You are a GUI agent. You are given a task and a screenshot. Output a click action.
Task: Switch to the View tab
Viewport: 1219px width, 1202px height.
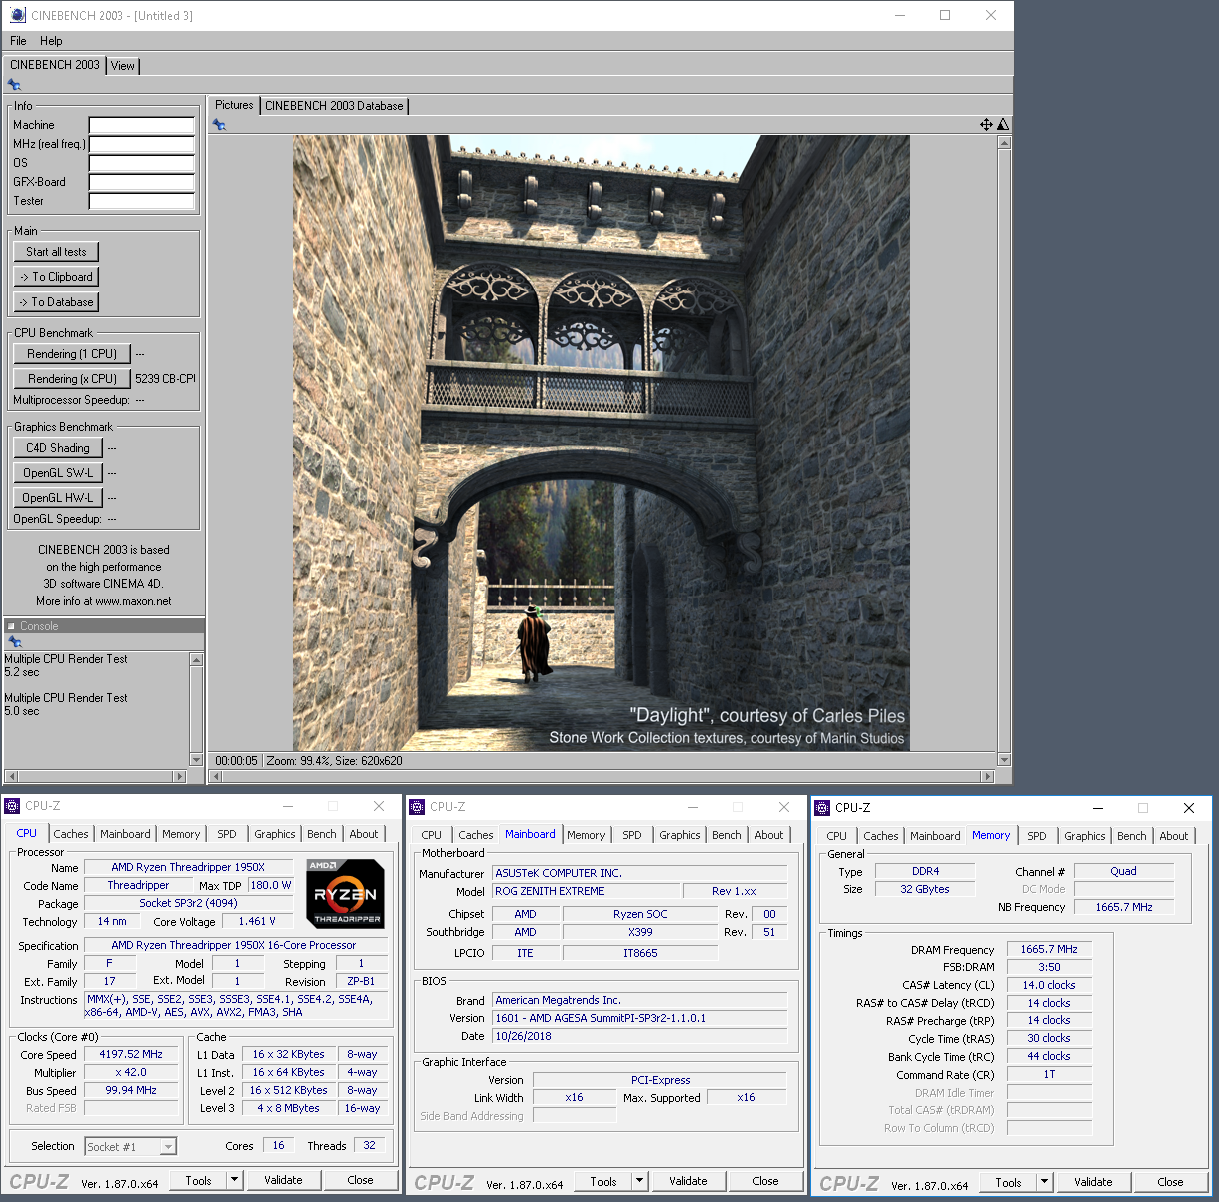coord(123,66)
